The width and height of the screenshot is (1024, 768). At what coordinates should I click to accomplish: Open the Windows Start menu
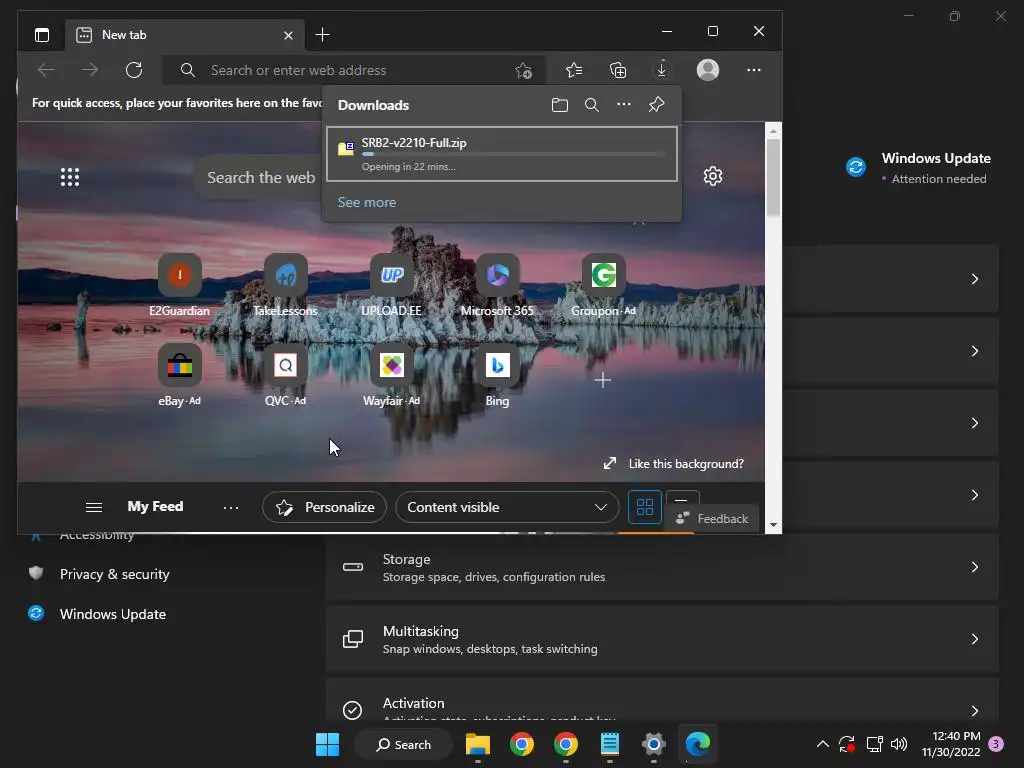327,744
